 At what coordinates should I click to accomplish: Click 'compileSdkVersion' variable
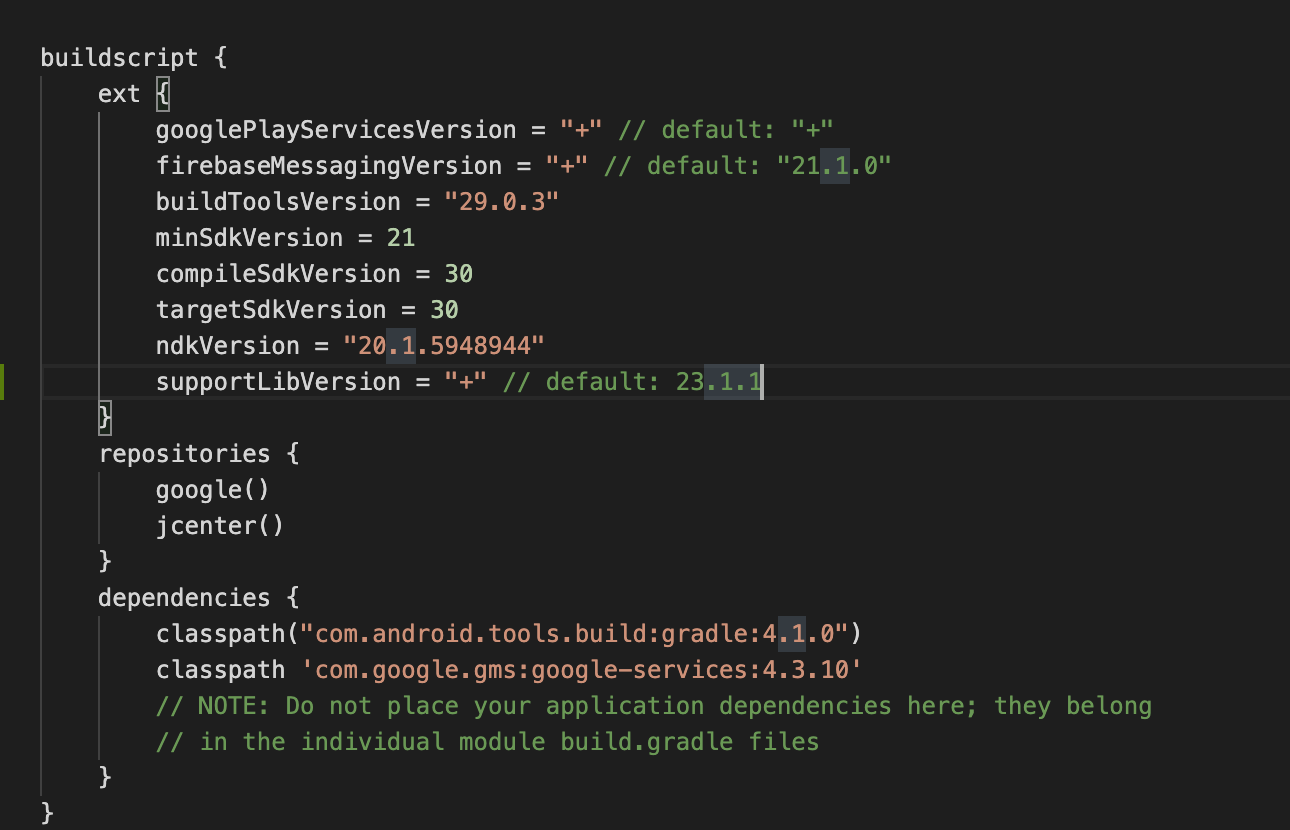(278, 273)
